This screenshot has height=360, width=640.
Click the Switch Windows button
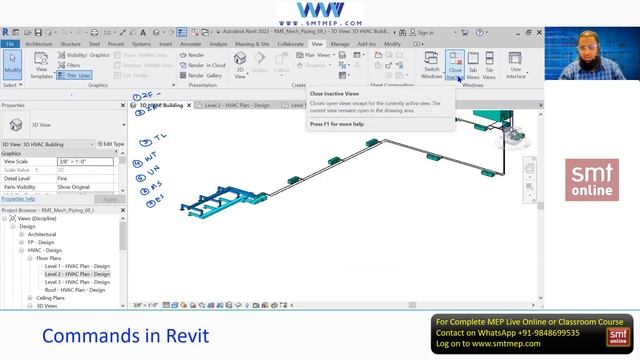[431, 65]
